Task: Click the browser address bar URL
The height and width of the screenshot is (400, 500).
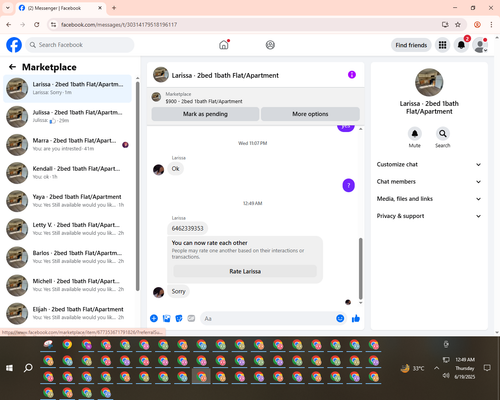Action: click(x=119, y=25)
